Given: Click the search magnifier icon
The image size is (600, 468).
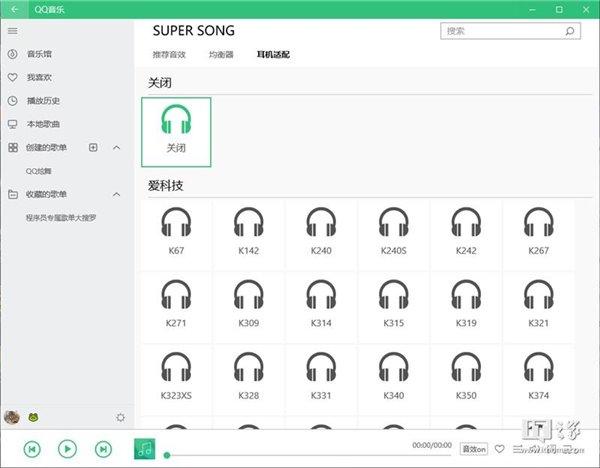Looking at the screenshot, I should click(570, 31).
